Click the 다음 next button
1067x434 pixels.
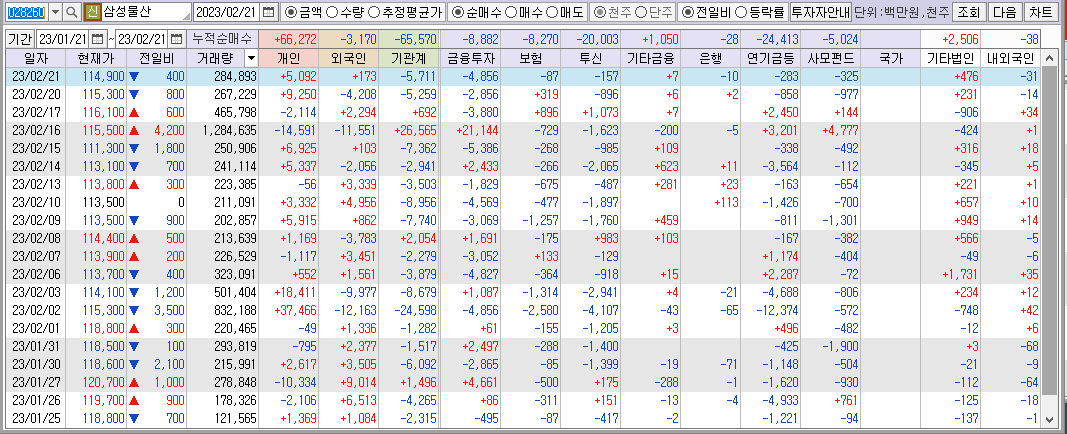[x=1004, y=12]
